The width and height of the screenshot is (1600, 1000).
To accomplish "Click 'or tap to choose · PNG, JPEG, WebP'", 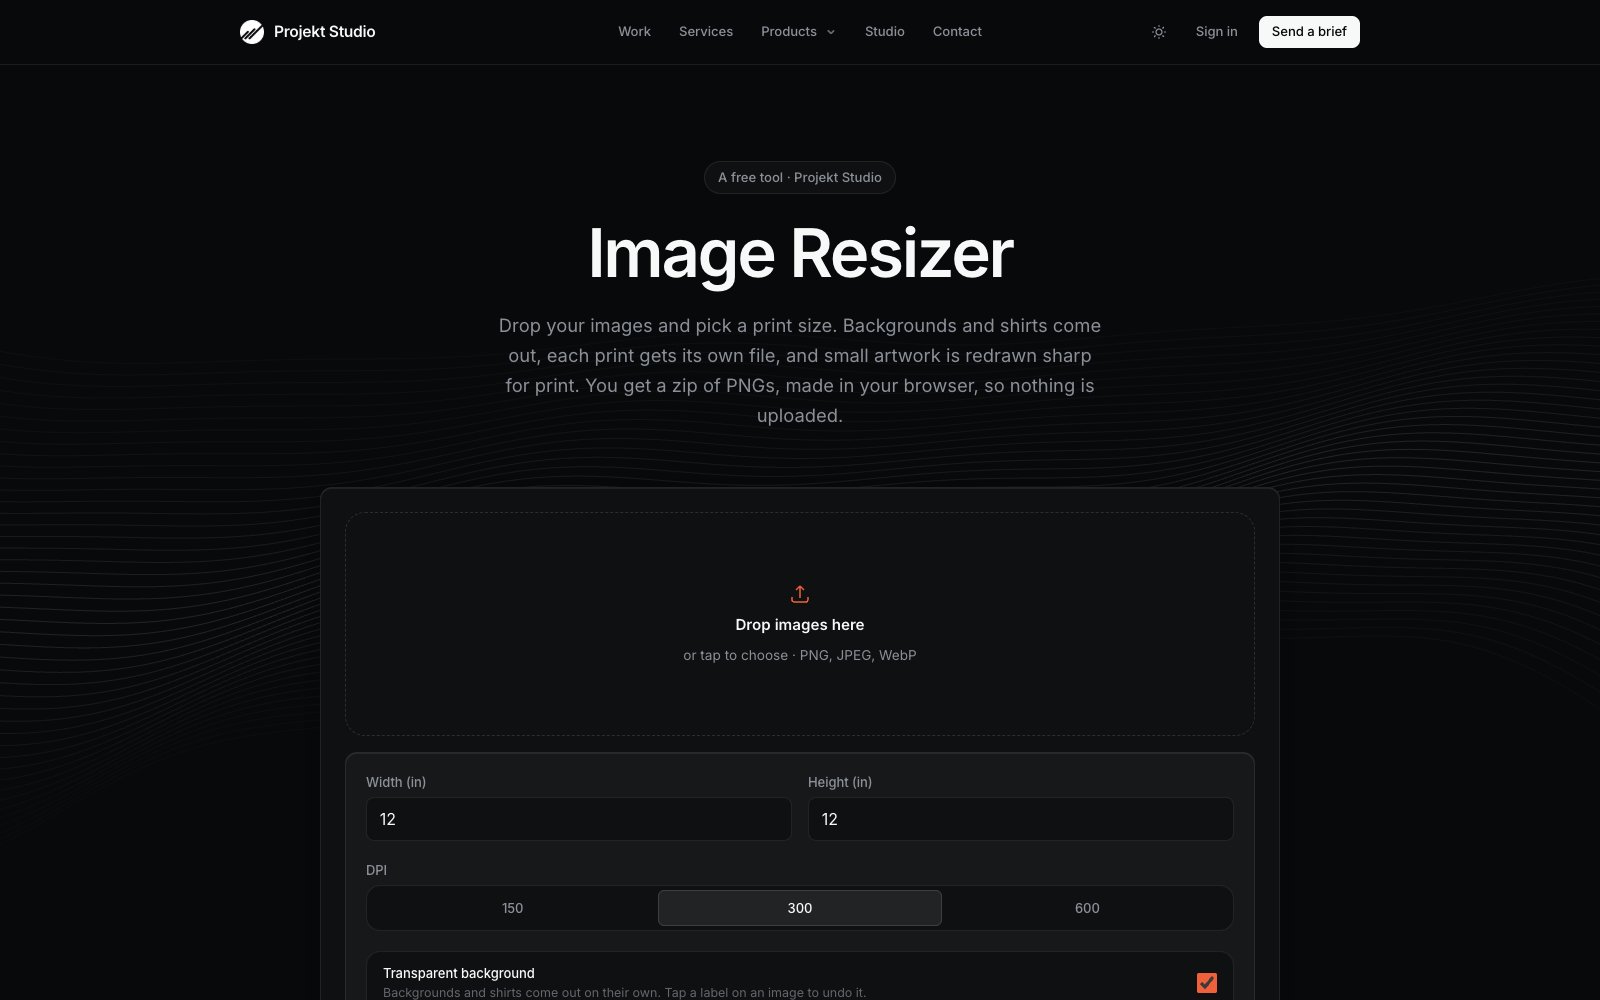I will (800, 656).
